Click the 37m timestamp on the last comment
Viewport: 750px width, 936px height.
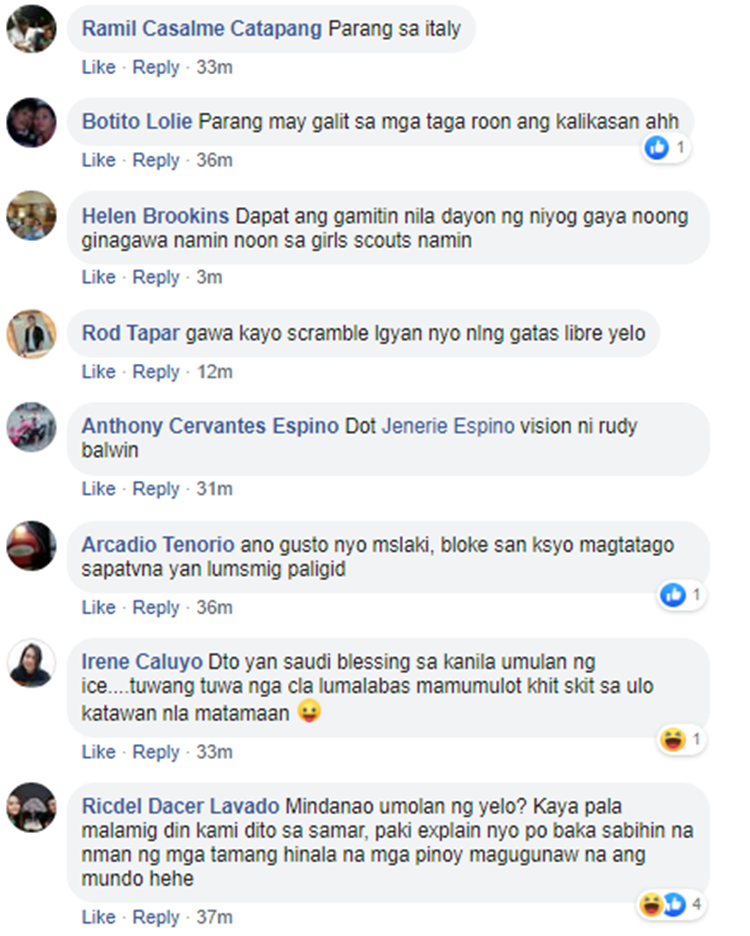[x=214, y=917]
